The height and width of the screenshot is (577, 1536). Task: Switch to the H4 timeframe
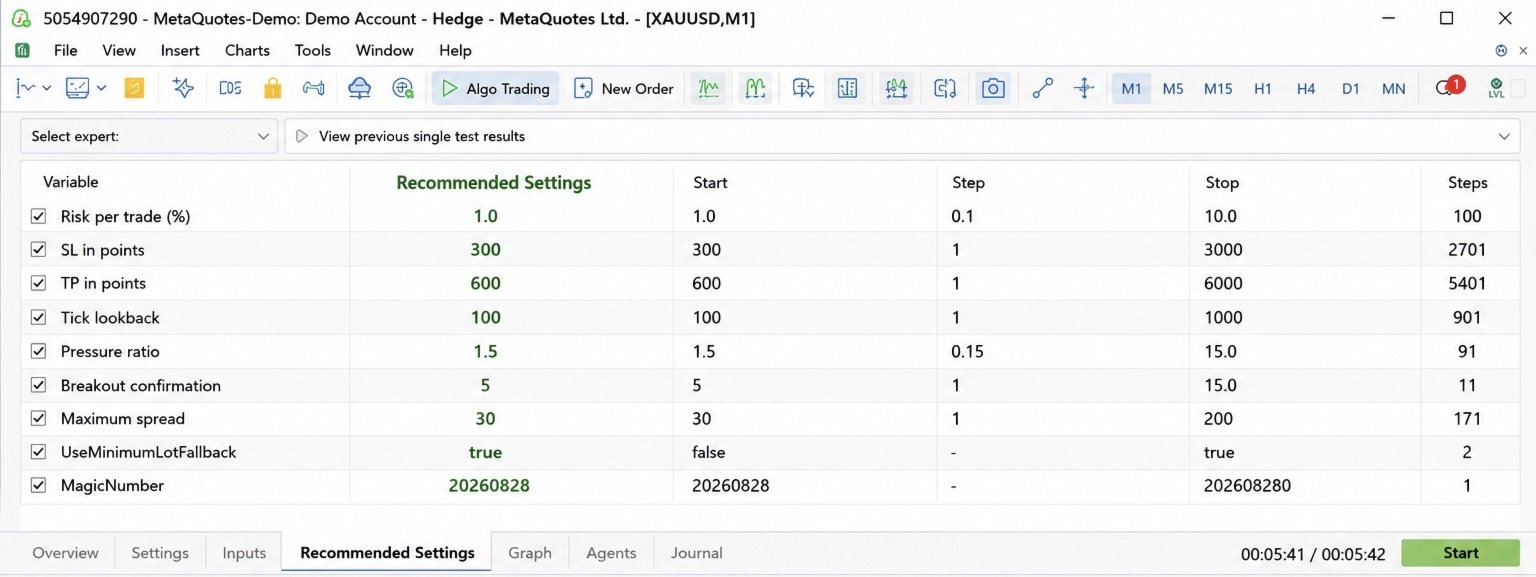1306,88
